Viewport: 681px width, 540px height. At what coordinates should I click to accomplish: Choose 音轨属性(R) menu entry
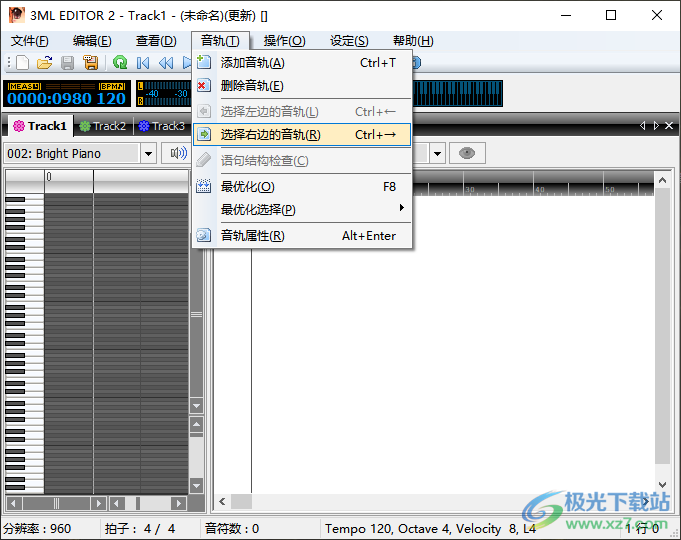point(302,235)
